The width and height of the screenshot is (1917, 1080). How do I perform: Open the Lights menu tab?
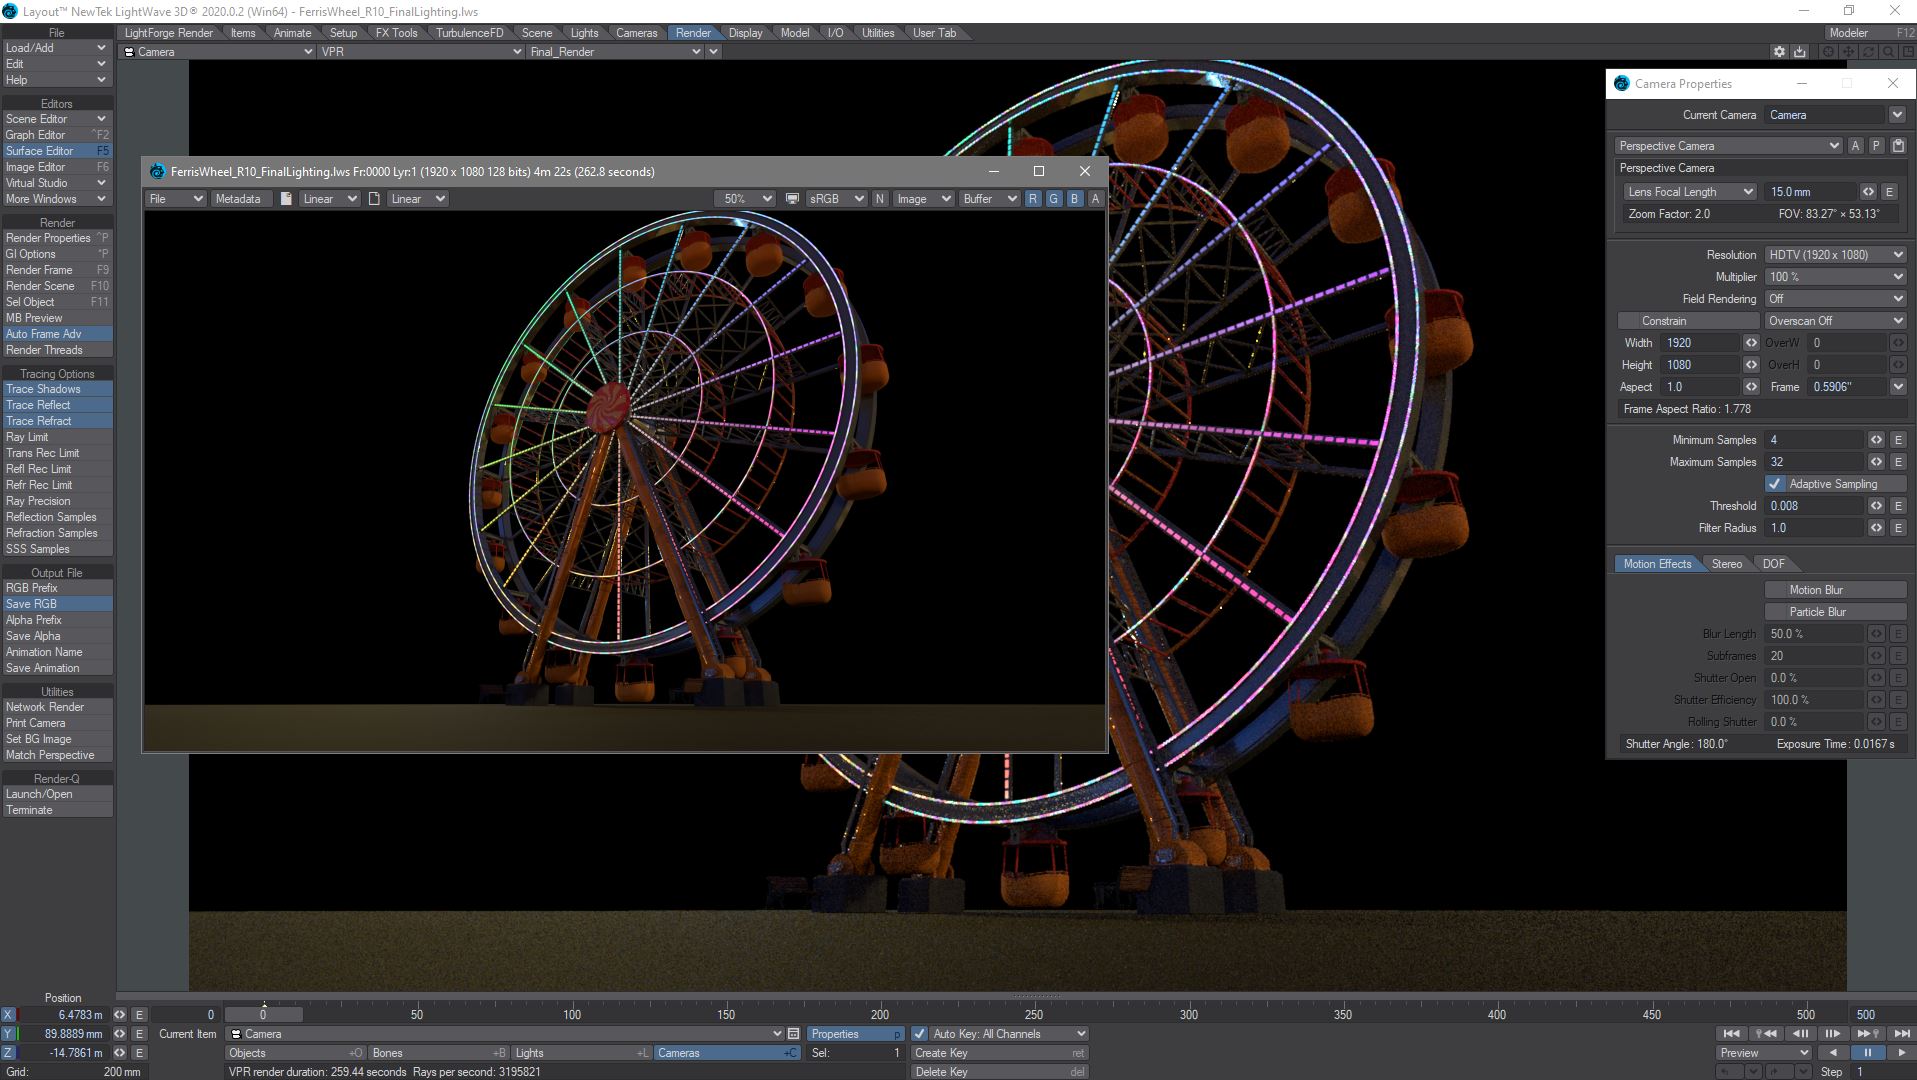pos(584,33)
